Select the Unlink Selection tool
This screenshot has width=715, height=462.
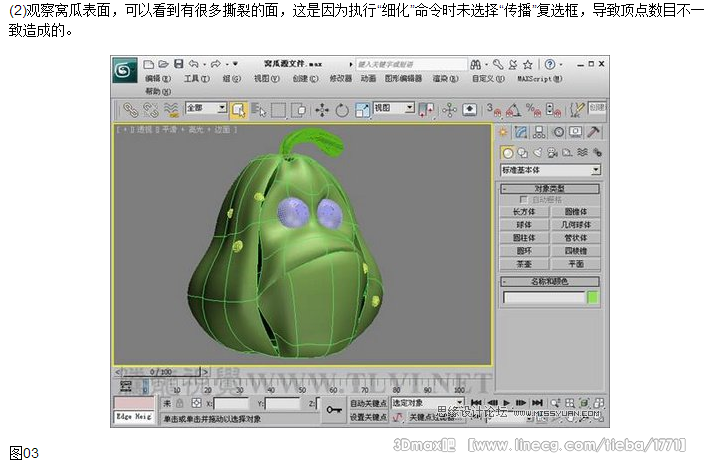pos(150,110)
